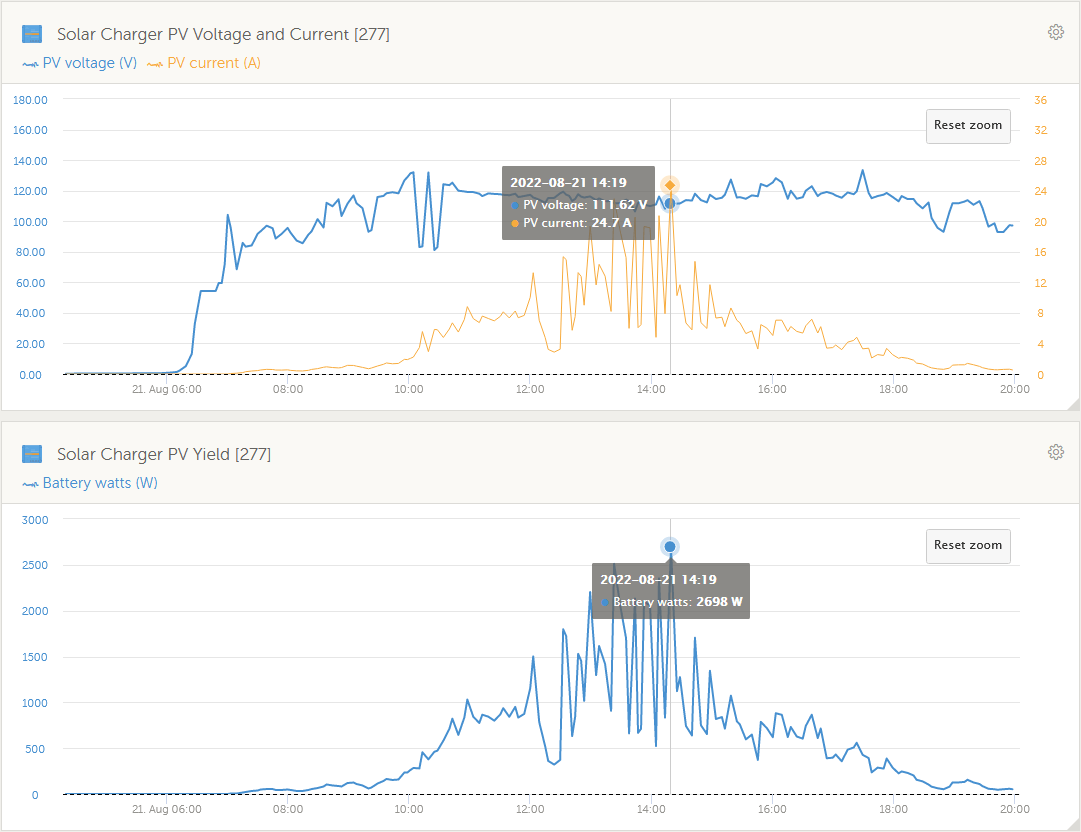Click the Battery watts peak point marker
Viewport: 1081px width, 832px height.
tap(670, 546)
